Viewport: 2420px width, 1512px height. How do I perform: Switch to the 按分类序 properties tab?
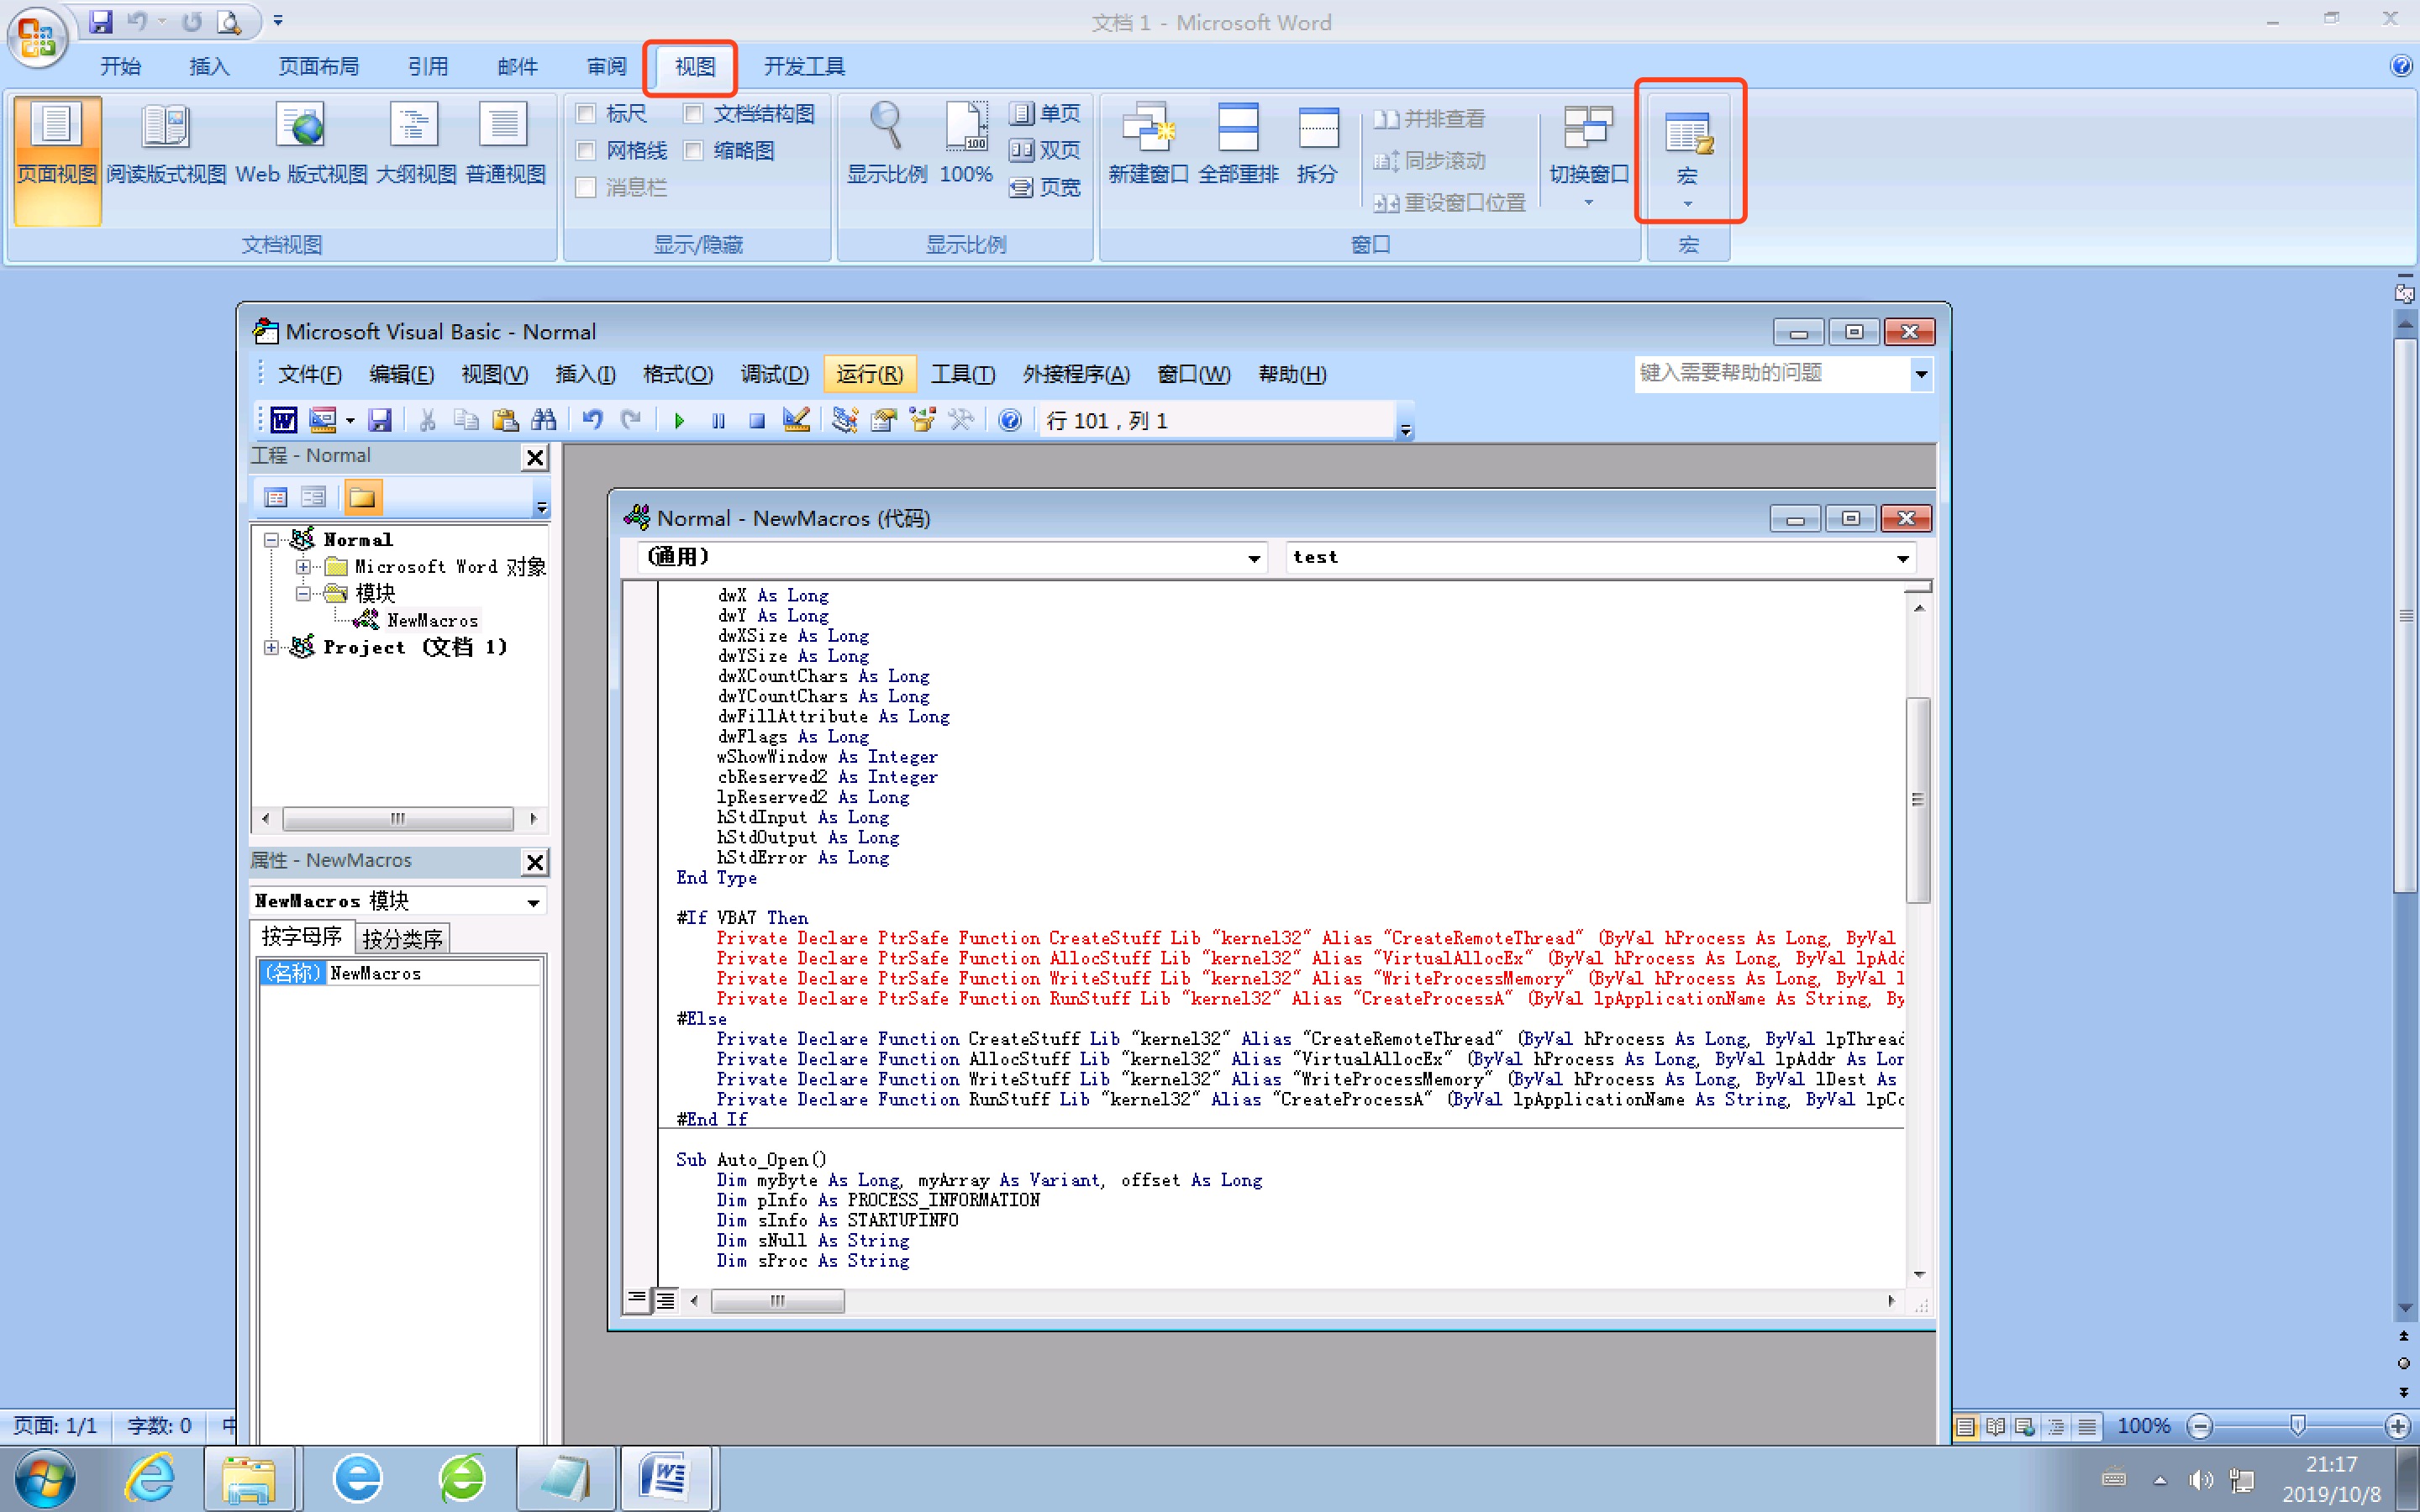(x=402, y=938)
